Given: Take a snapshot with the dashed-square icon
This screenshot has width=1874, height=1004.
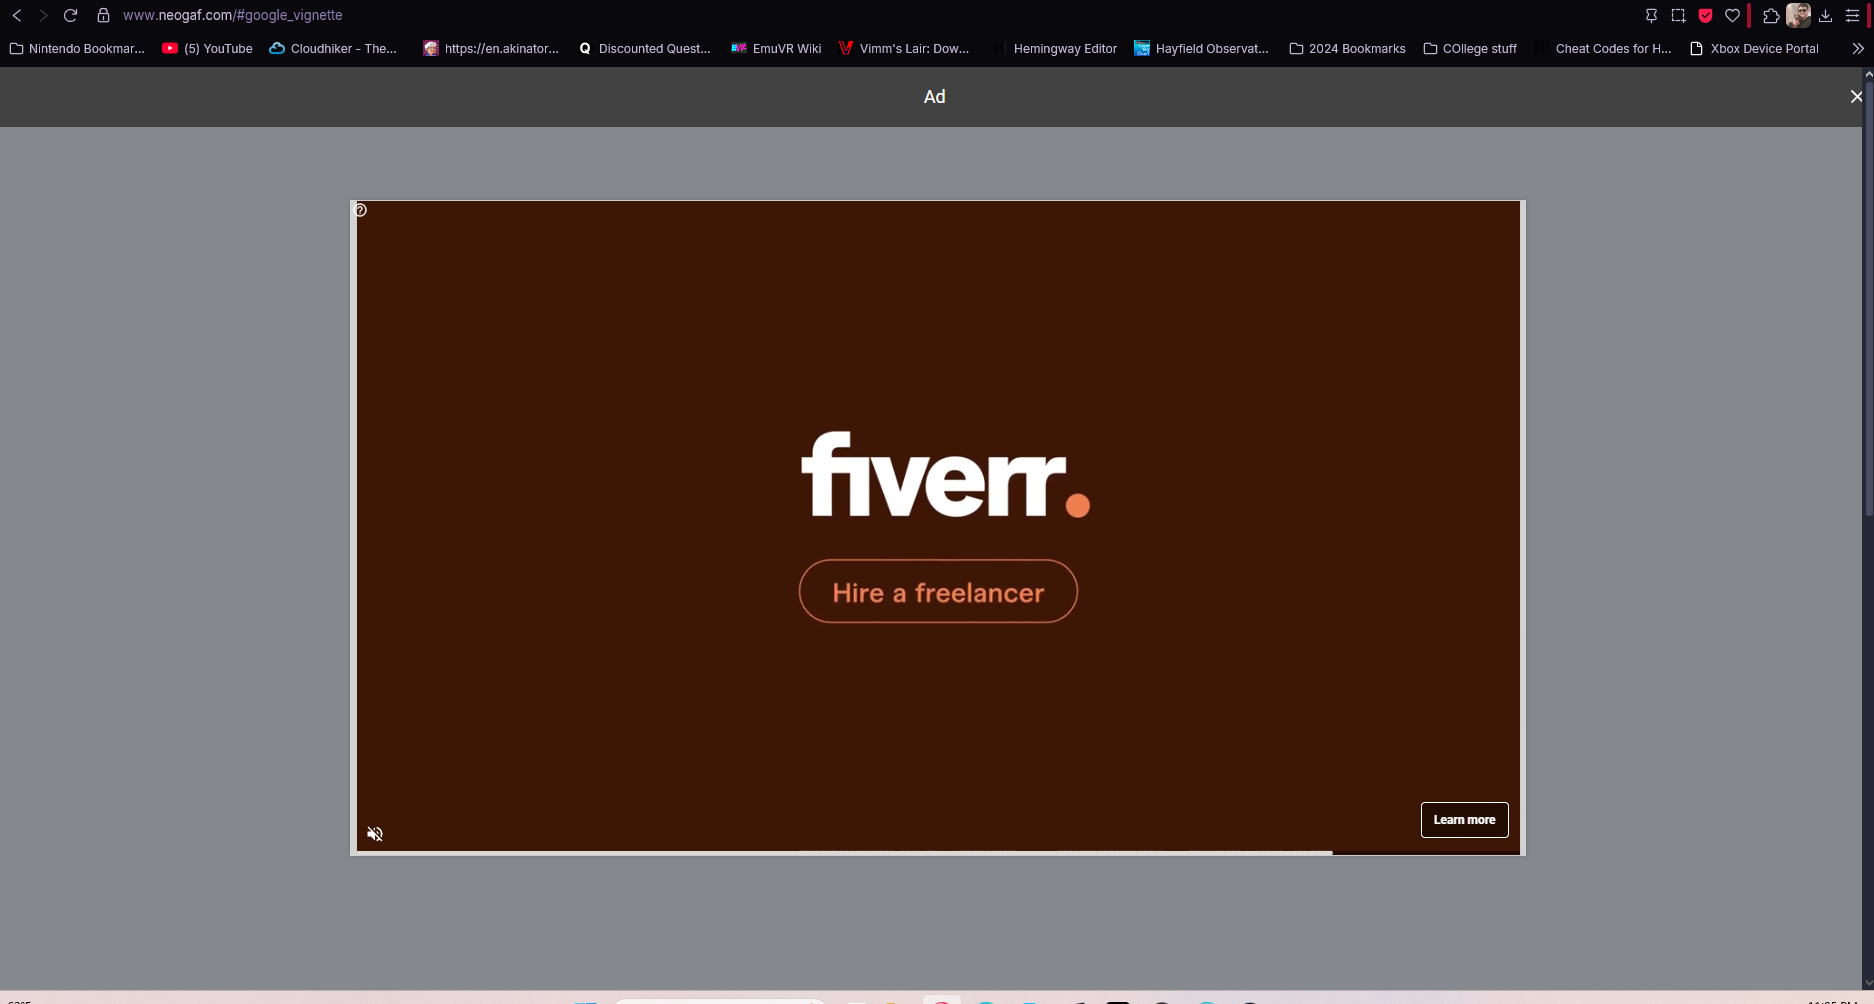Looking at the screenshot, I should pos(1678,15).
